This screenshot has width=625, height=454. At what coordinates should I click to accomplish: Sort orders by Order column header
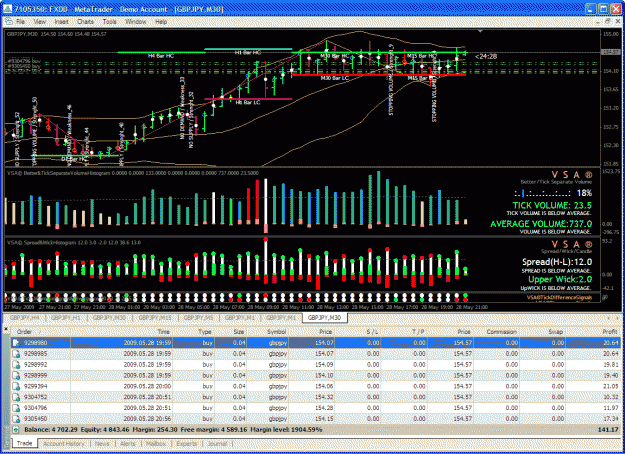(40, 332)
